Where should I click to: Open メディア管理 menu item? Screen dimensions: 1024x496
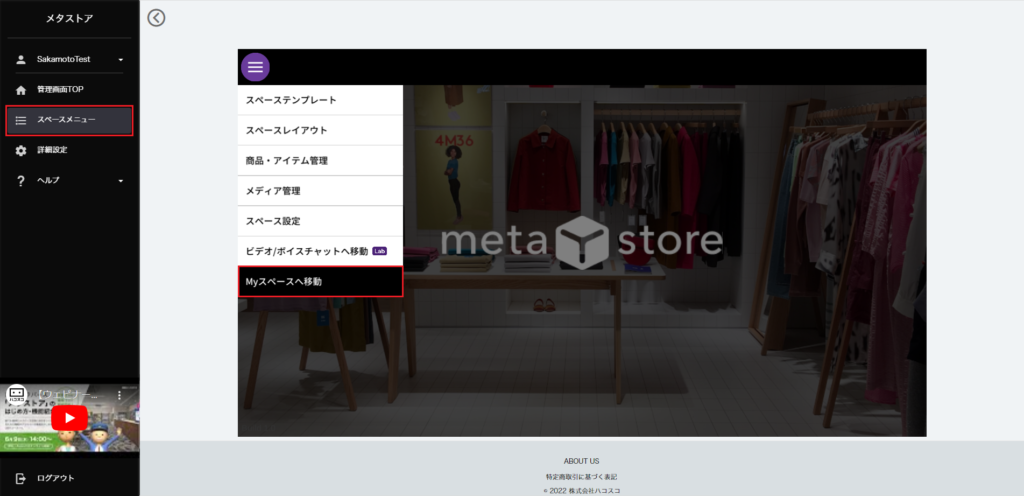[x=320, y=191]
